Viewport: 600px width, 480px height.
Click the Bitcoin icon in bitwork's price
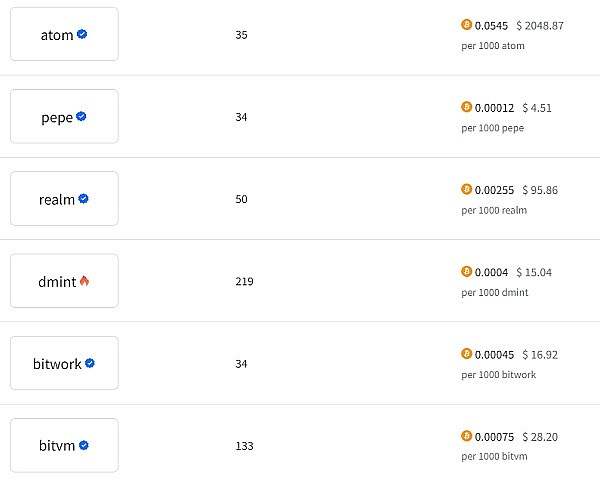click(466, 353)
